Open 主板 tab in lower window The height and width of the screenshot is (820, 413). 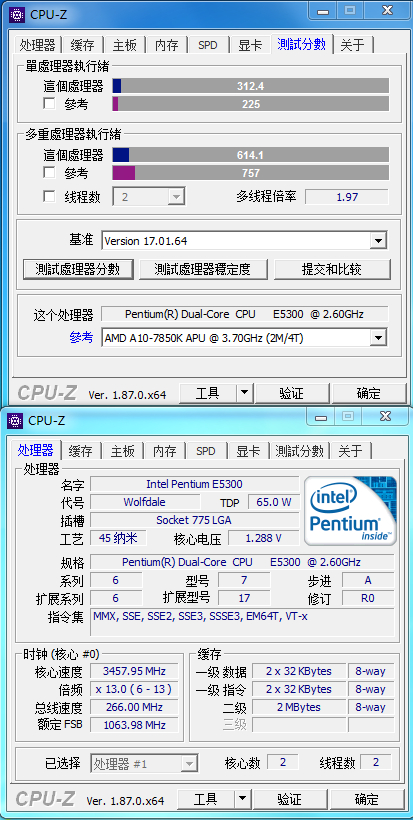[122, 451]
